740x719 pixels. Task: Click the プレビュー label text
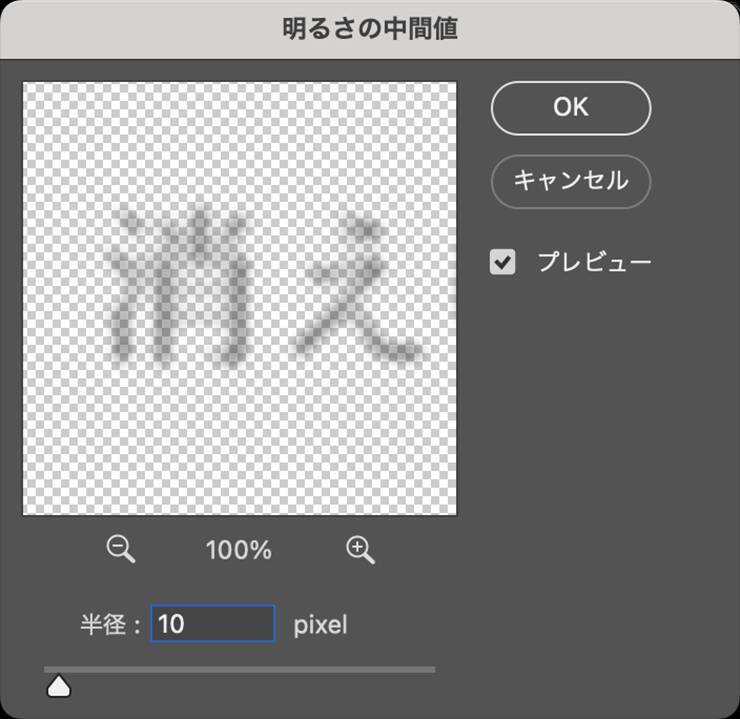coord(594,263)
